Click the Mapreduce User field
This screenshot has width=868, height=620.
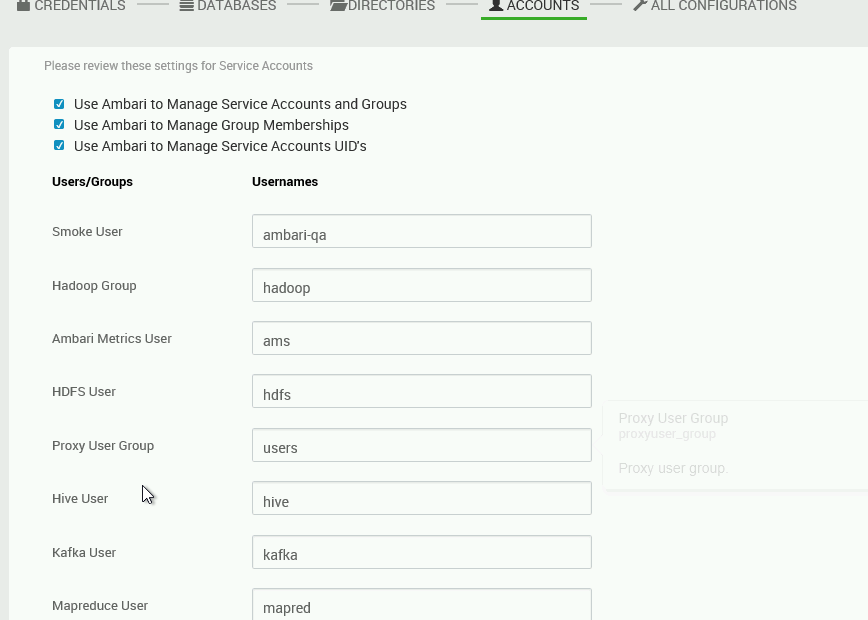click(422, 604)
